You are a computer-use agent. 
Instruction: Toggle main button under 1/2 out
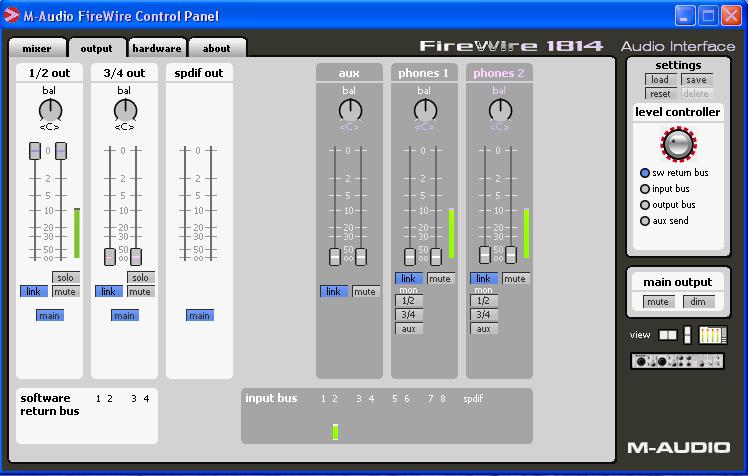tap(50, 315)
